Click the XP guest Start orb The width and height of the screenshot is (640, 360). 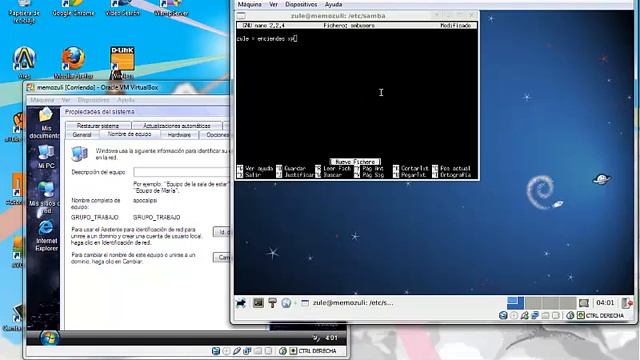click(x=49, y=338)
